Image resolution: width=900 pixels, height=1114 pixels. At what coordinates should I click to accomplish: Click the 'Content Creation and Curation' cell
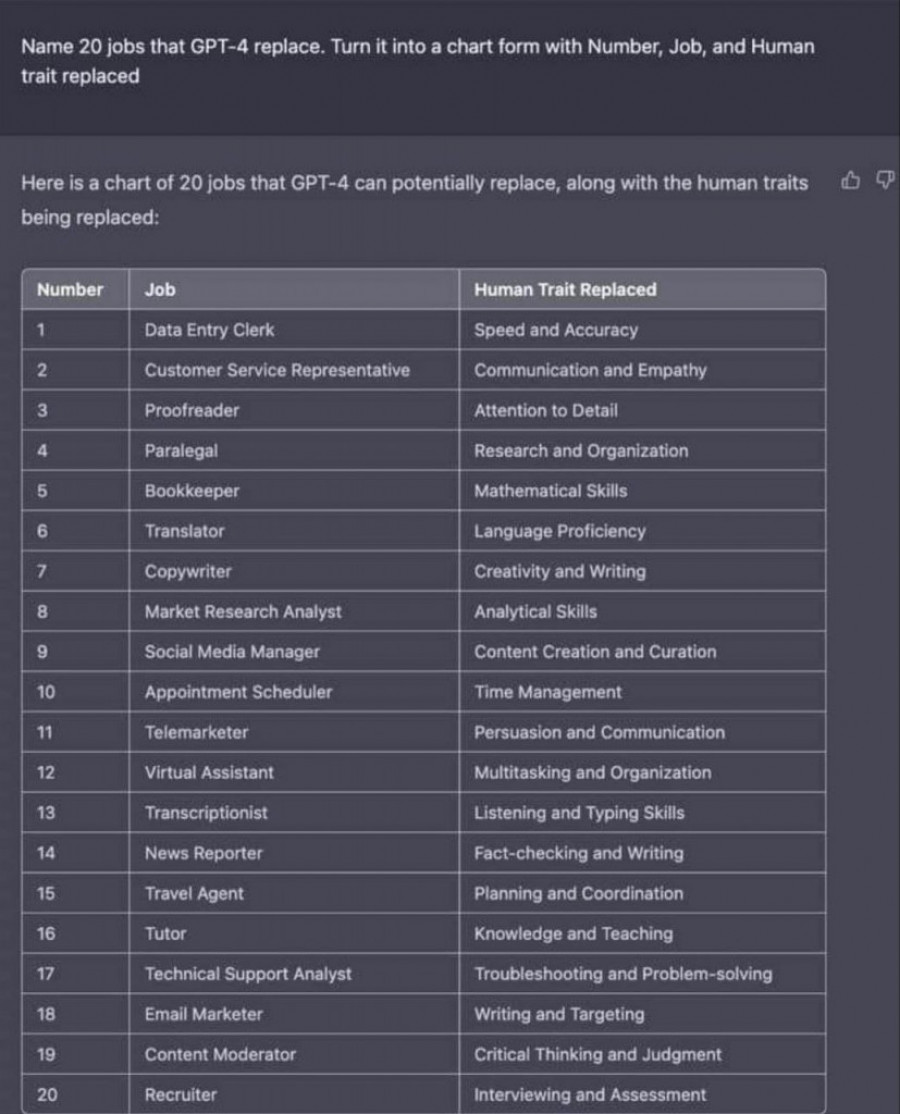click(x=595, y=652)
